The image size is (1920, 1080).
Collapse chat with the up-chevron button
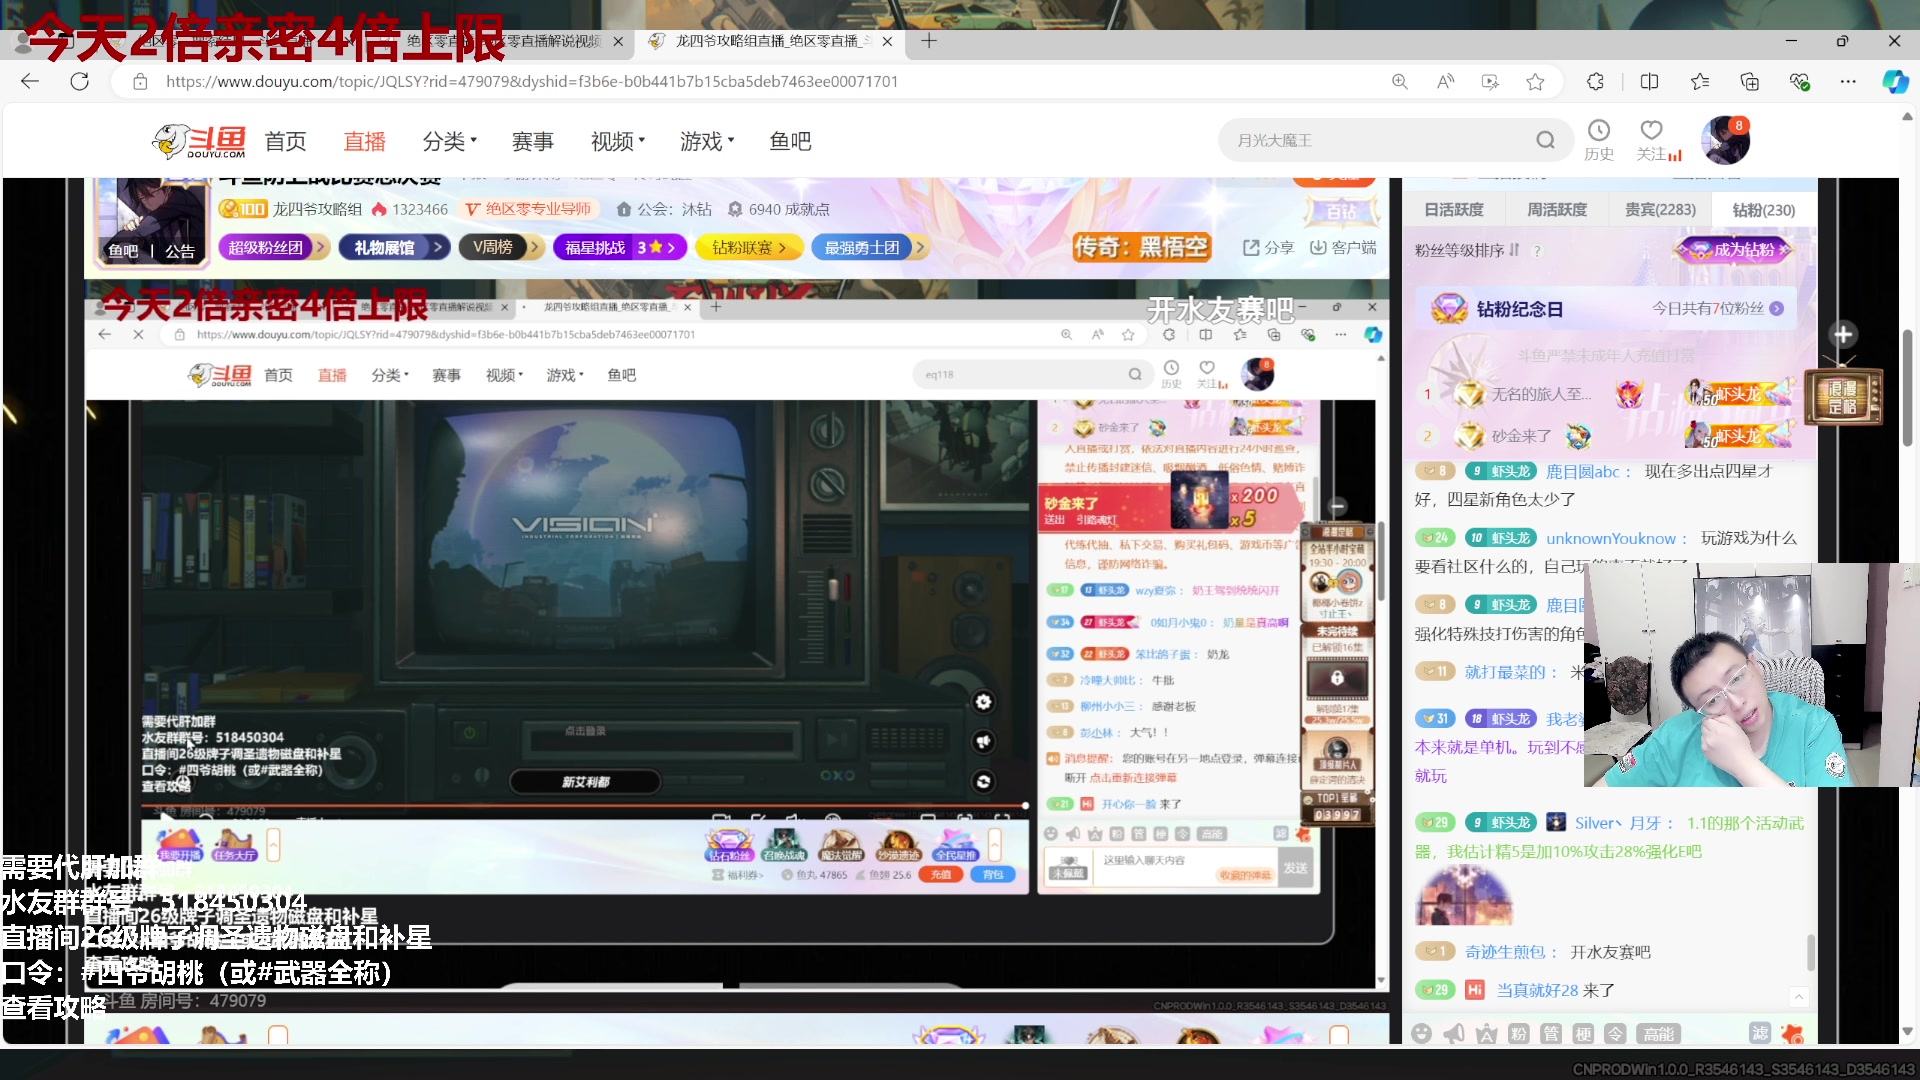(1799, 997)
